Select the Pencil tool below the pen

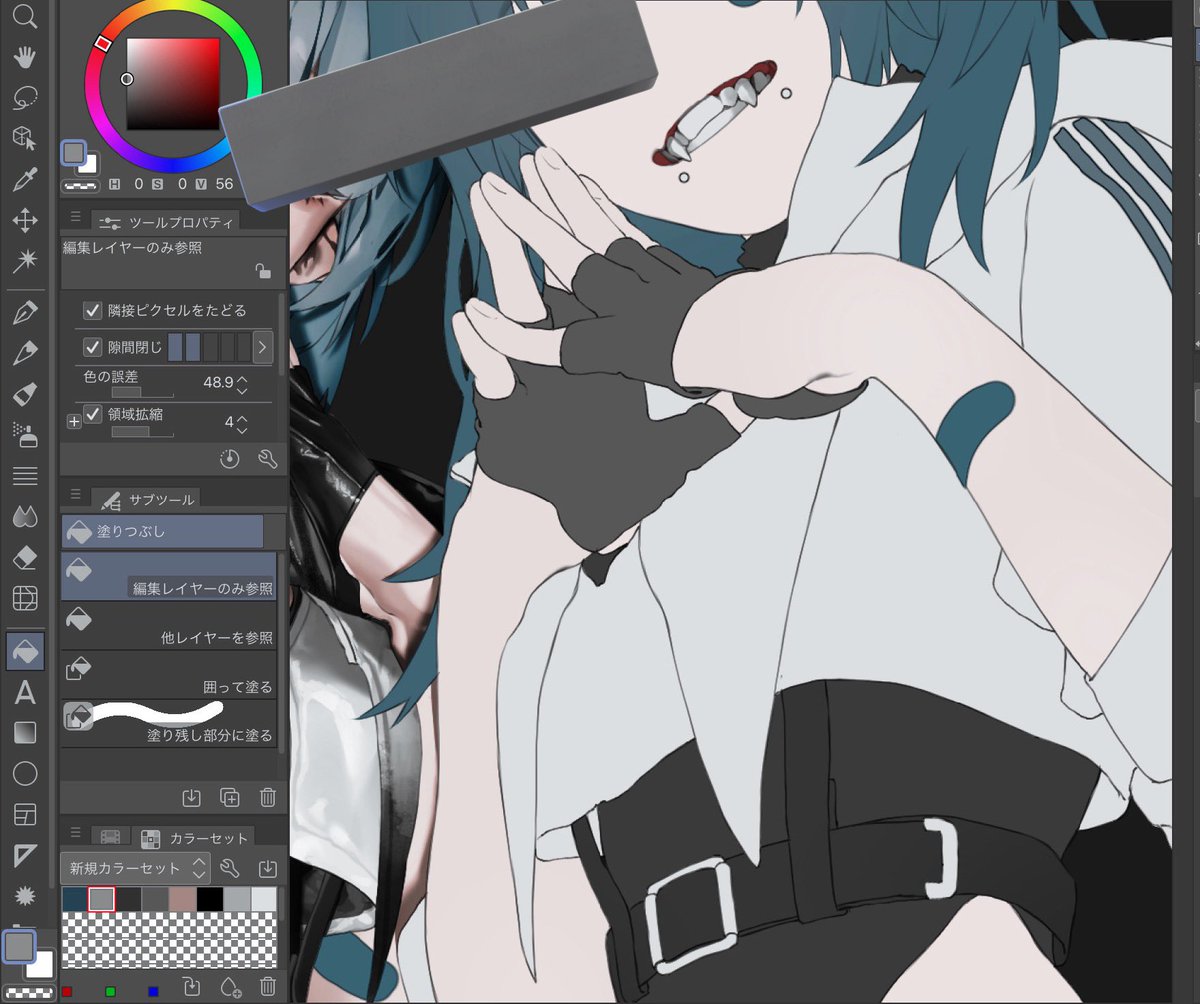(25, 353)
